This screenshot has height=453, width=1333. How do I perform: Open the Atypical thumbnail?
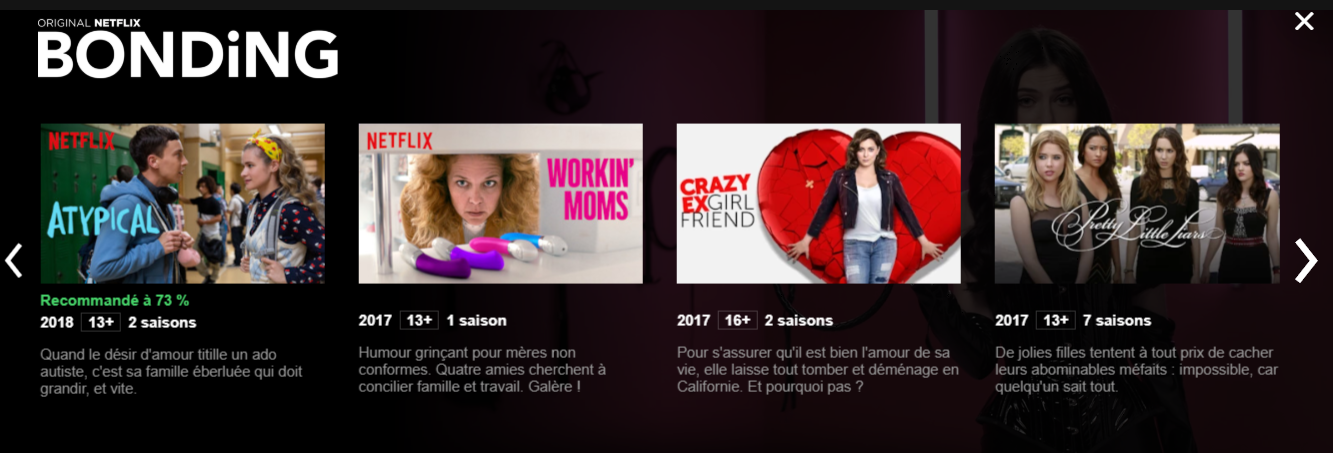tap(182, 204)
